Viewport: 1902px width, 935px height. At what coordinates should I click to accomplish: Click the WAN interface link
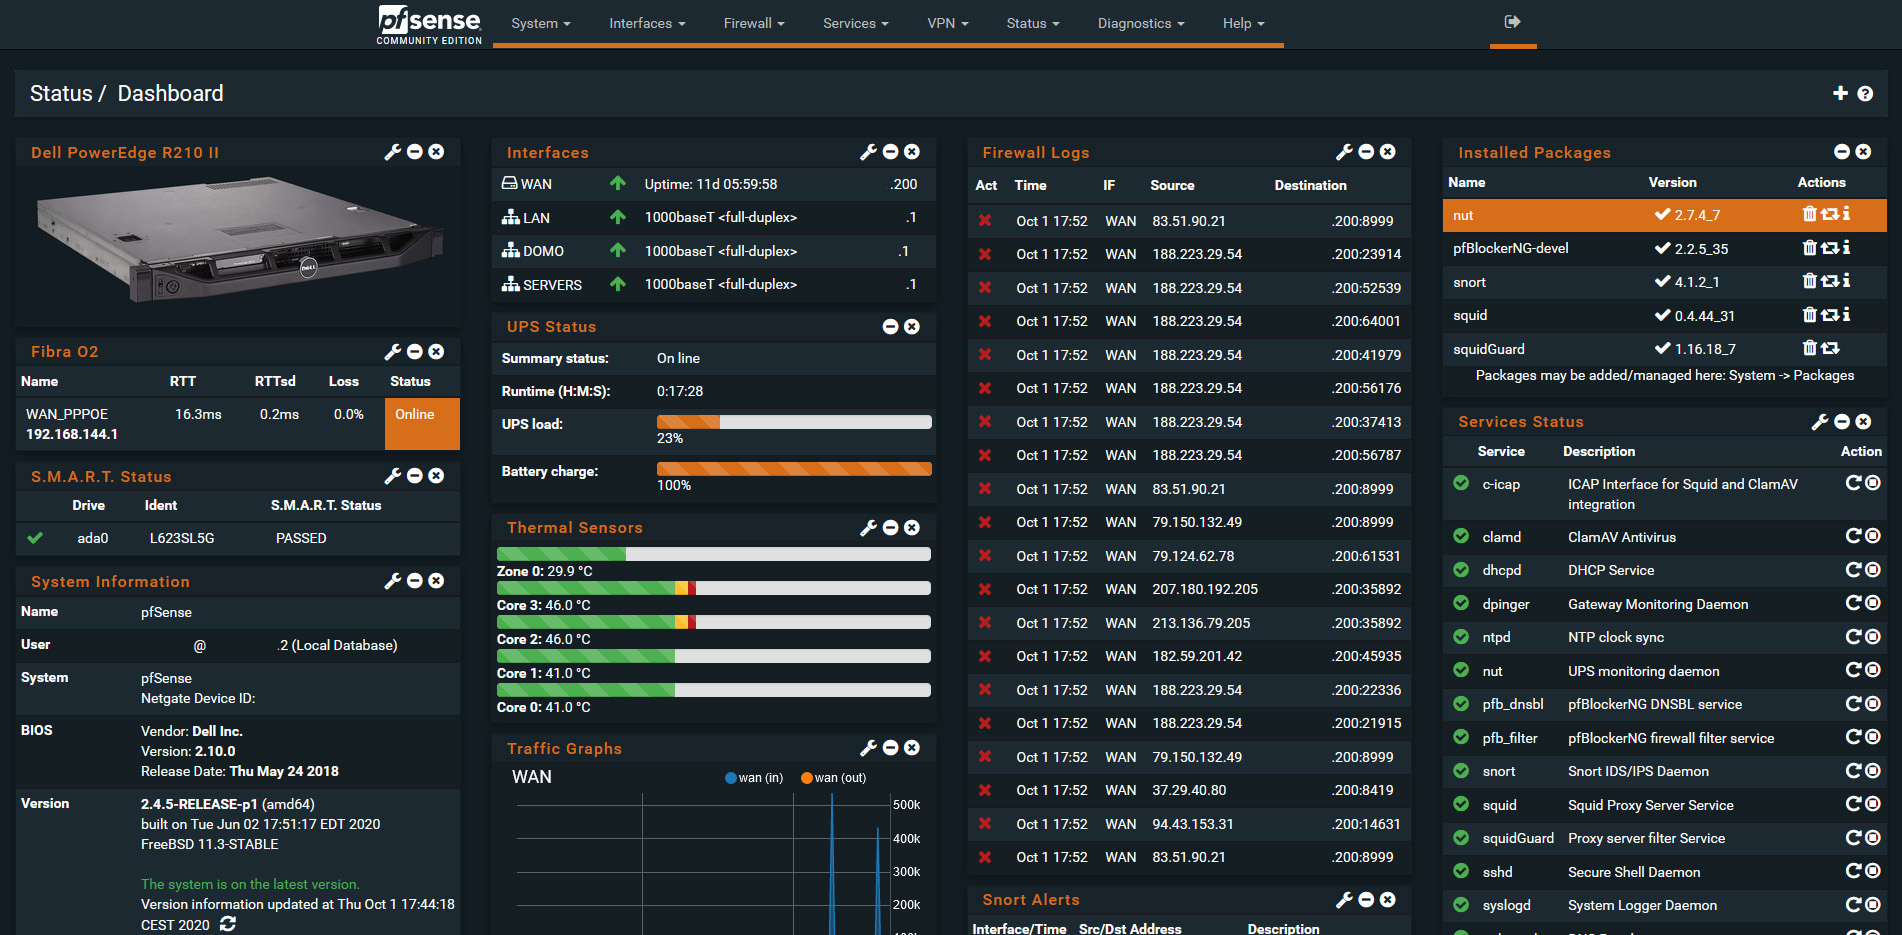pos(537,184)
